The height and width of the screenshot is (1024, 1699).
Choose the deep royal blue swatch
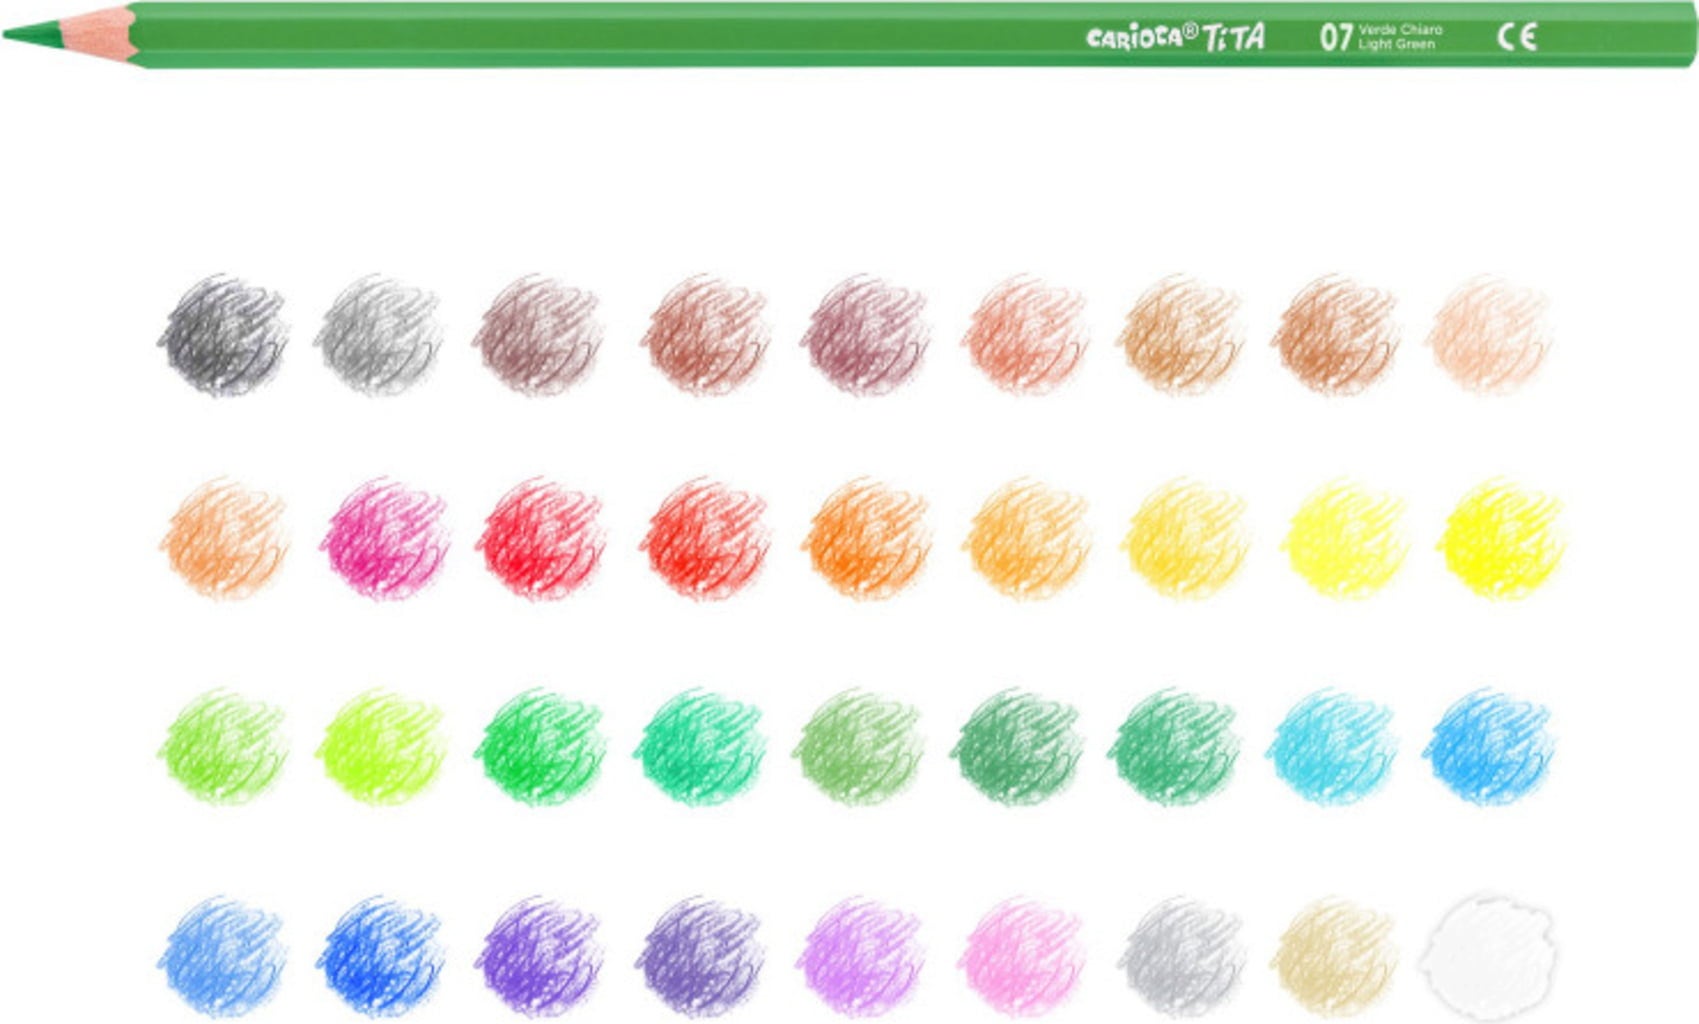(x=381, y=955)
